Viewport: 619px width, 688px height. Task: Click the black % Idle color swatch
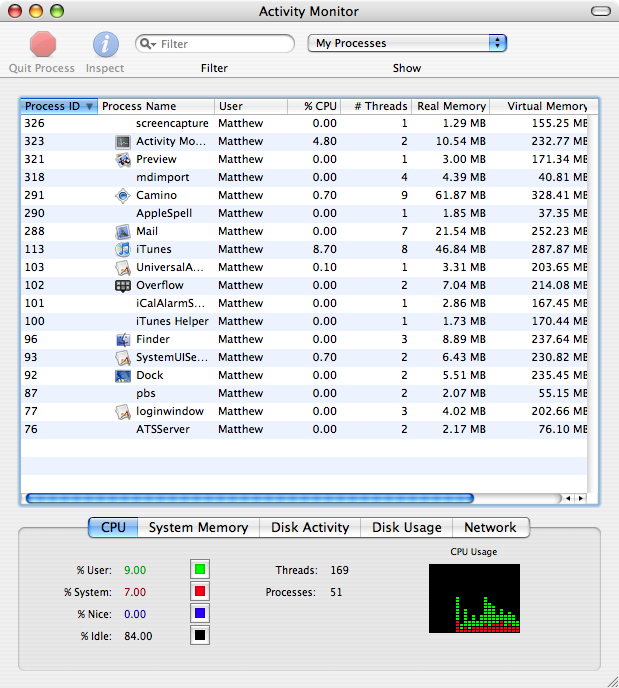point(200,635)
